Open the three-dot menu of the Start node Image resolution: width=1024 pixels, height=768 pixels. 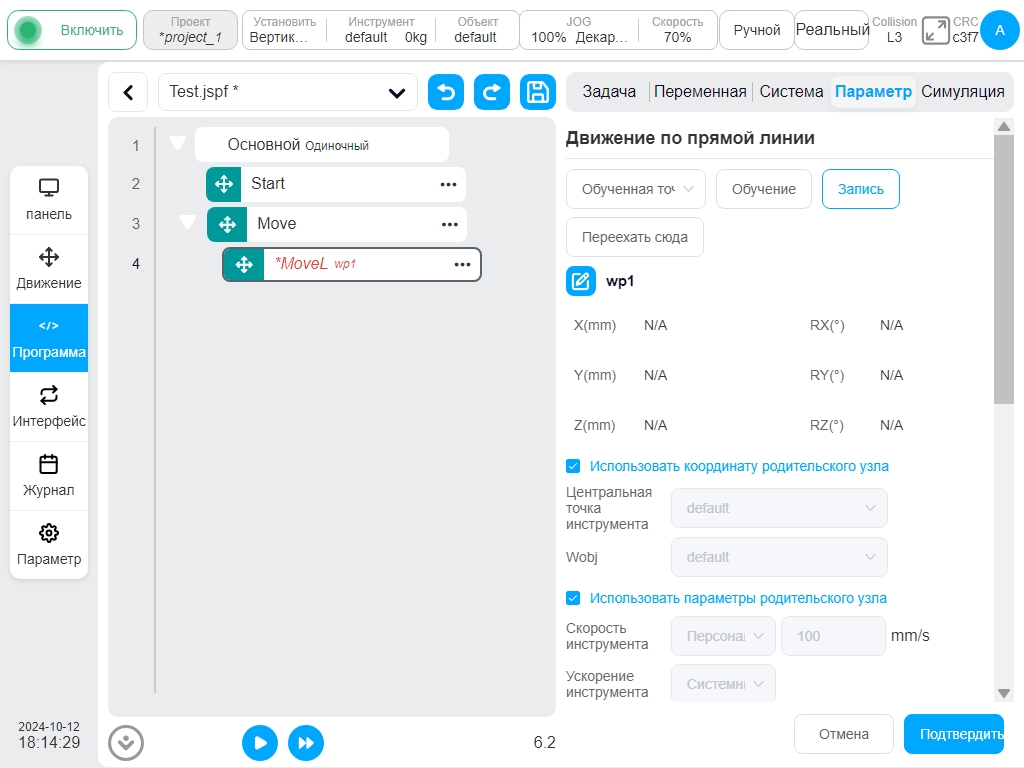point(448,184)
